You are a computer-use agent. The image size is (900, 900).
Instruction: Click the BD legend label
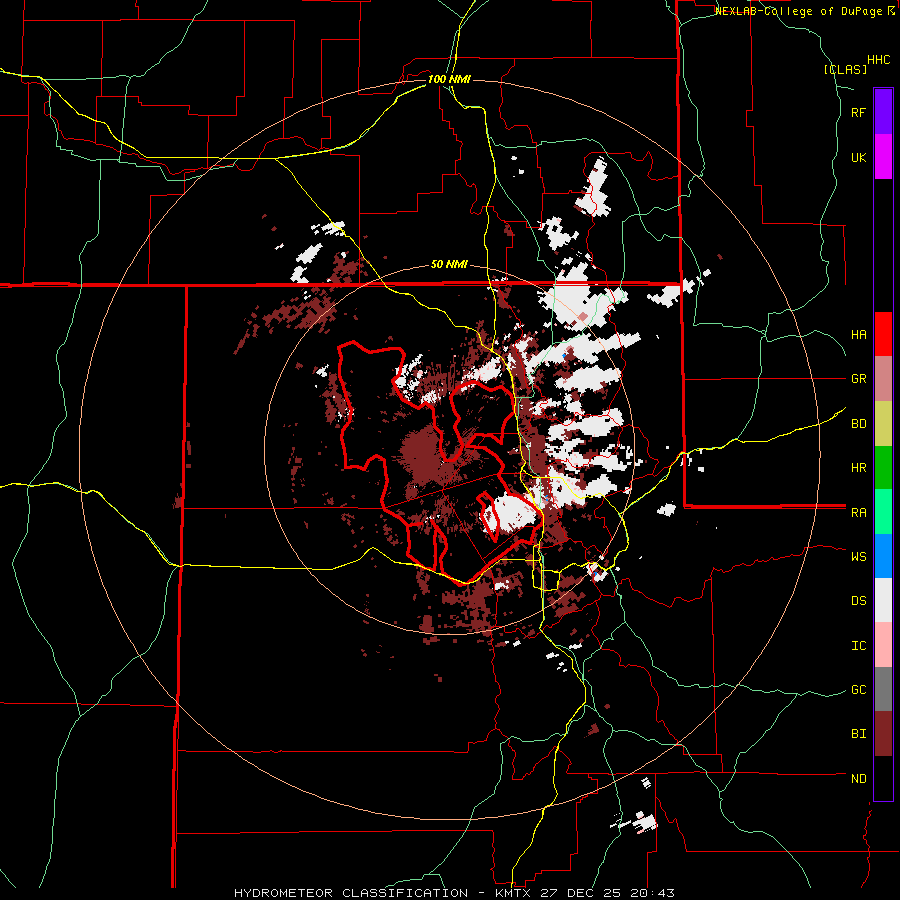pos(859,424)
